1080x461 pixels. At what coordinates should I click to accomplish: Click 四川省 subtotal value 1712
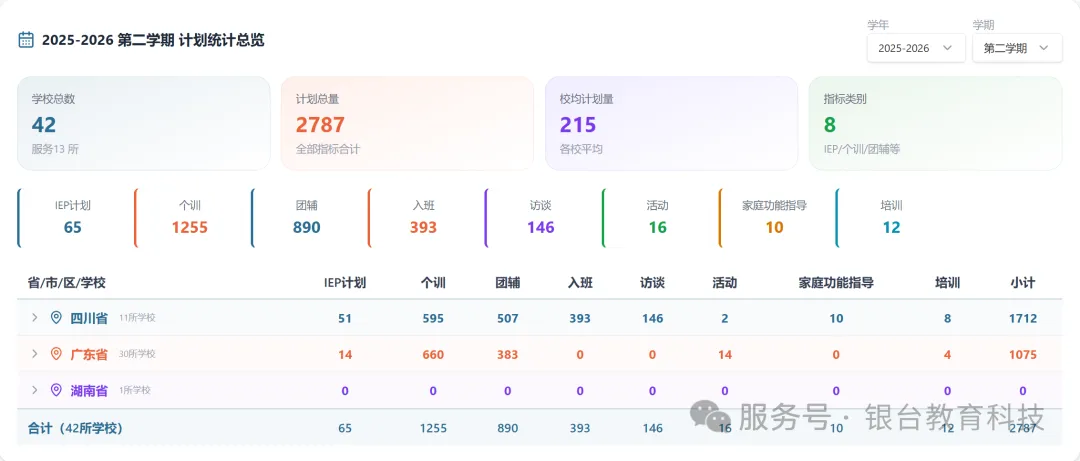[x=1023, y=318]
